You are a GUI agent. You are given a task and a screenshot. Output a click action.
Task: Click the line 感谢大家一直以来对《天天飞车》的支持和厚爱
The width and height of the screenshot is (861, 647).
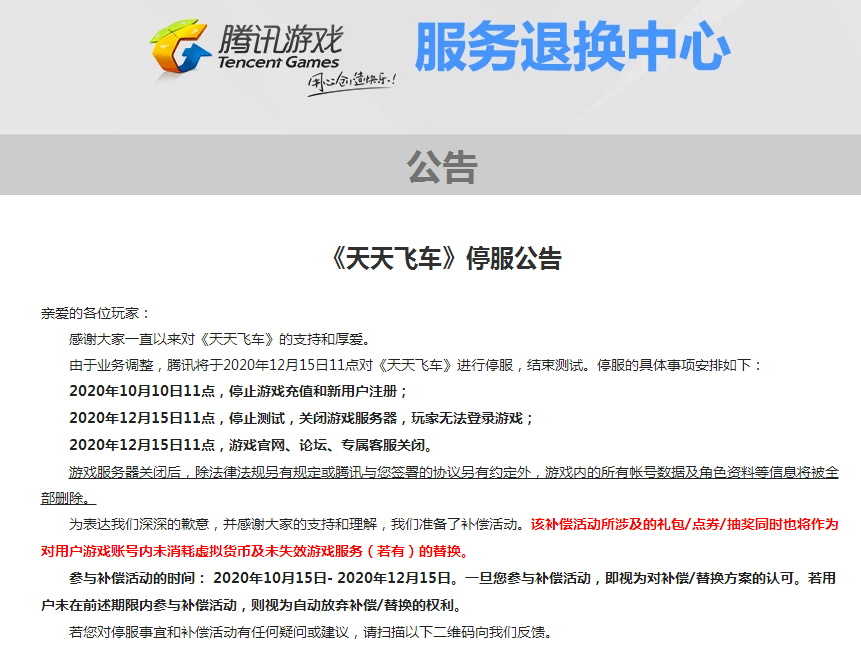pos(220,339)
